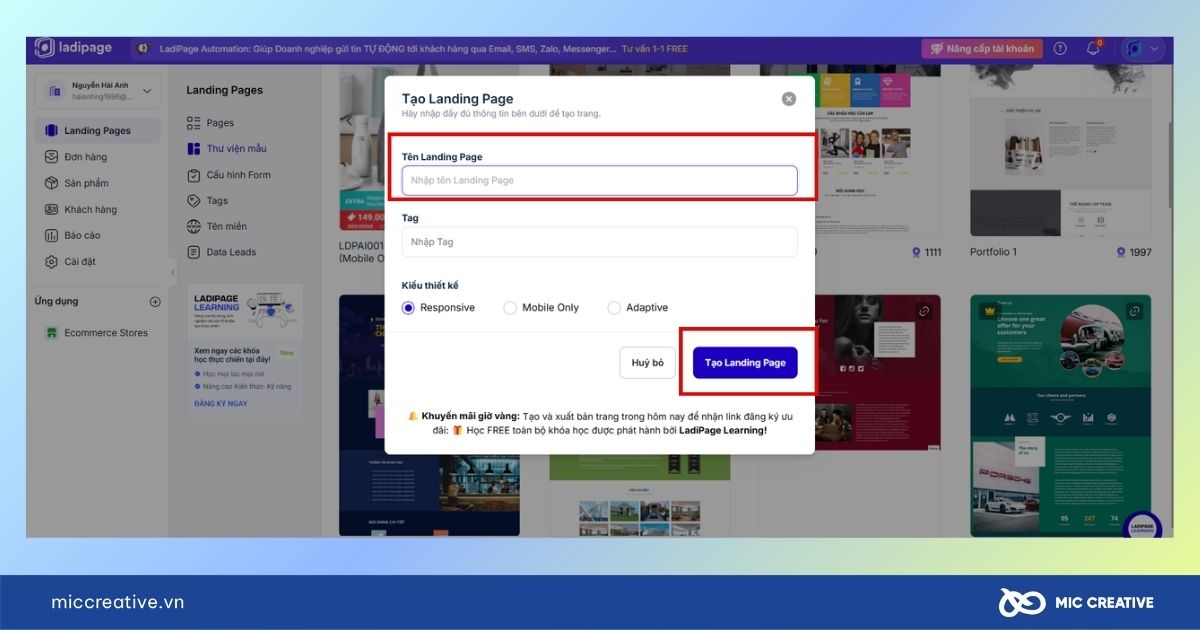The height and width of the screenshot is (630, 1200).
Task: Click the link icon on Porsche template
Action: click(x=1134, y=312)
